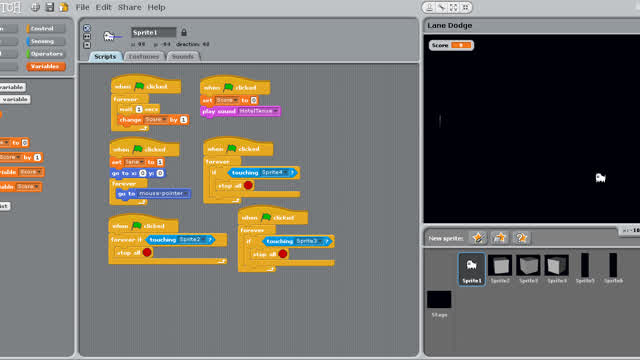This screenshot has width=640, height=360.
Task: Select the Sensing block category
Action: (x=45, y=41)
